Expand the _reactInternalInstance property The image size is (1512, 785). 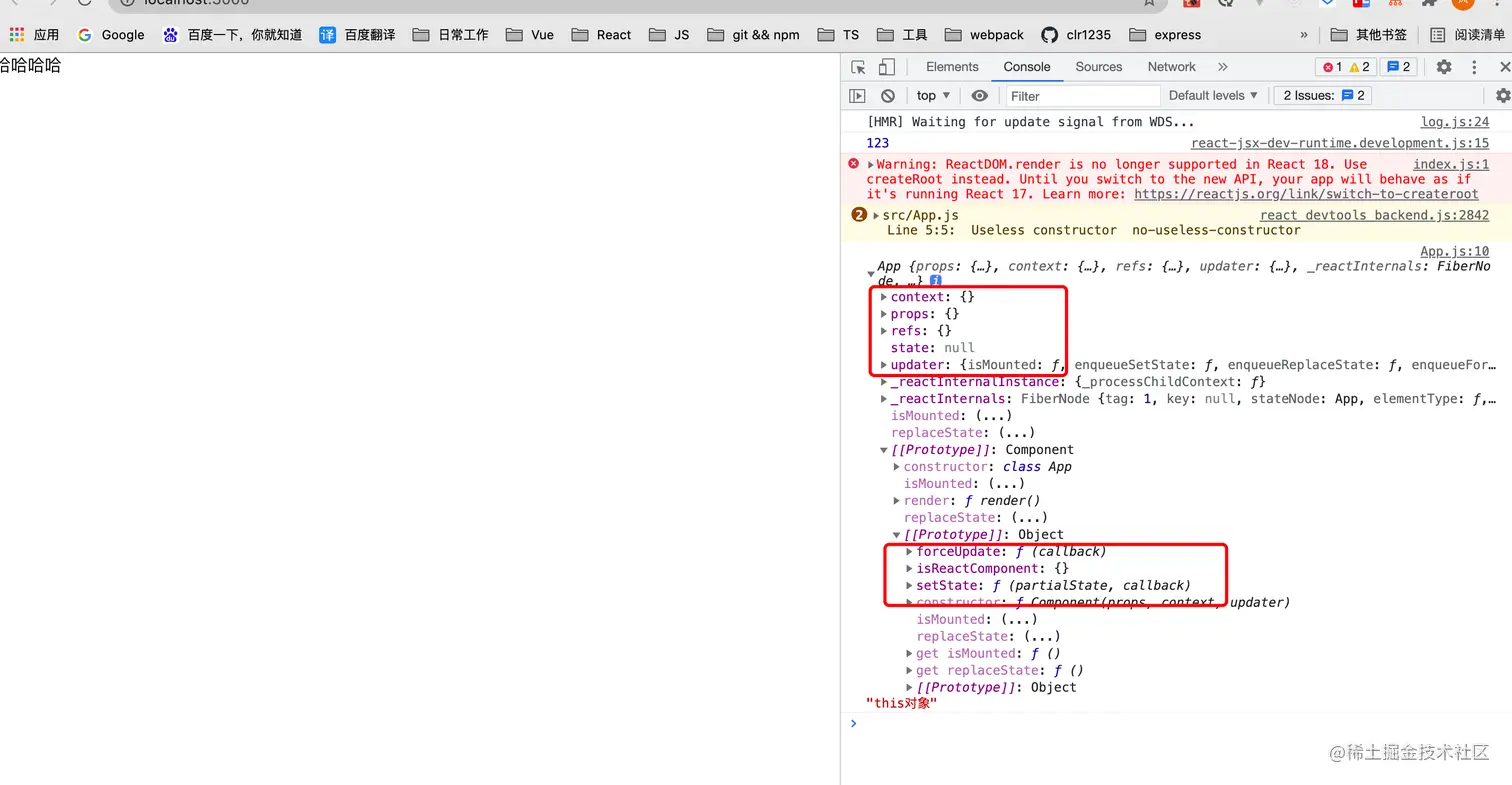884,382
